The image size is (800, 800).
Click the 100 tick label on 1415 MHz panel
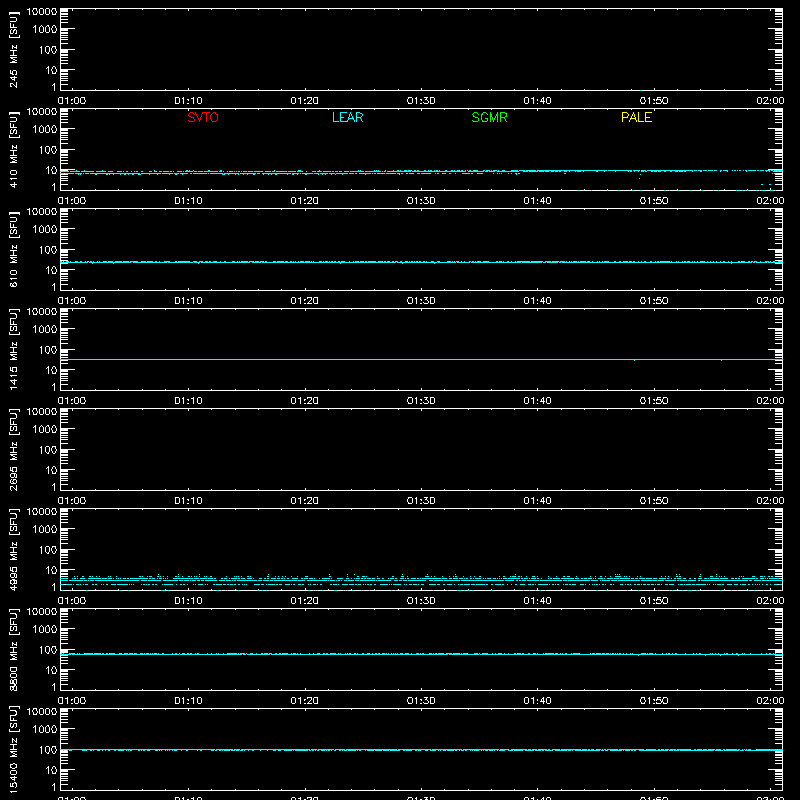[48, 350]
